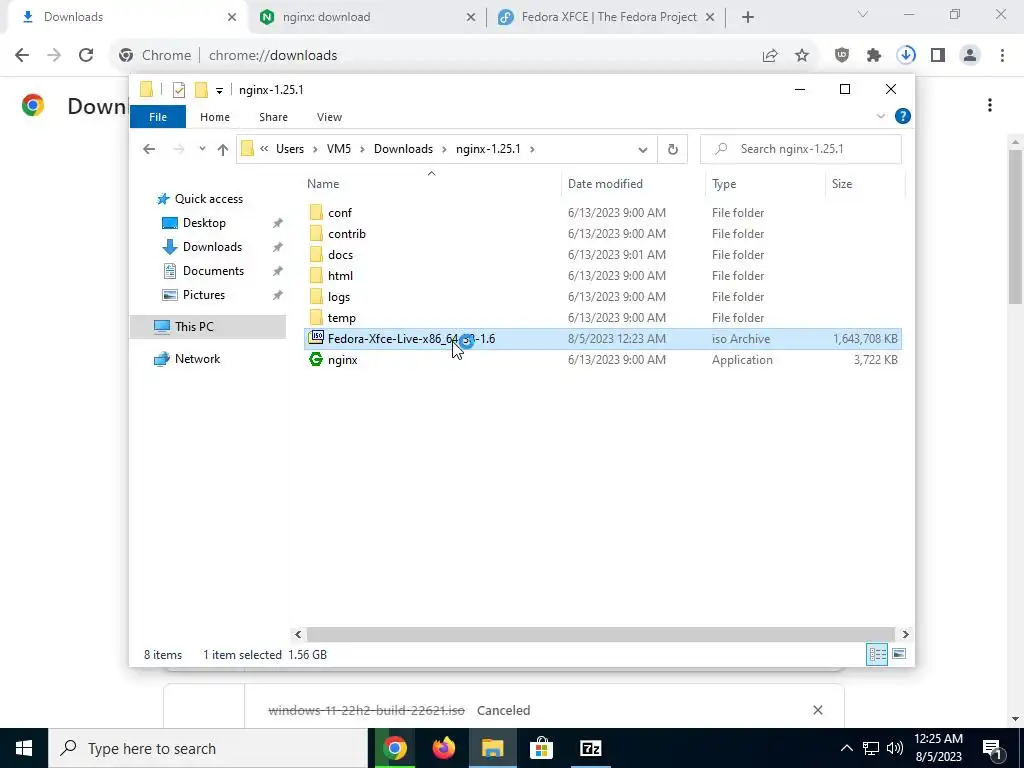The image size is (1024, 768).
Task: Click Downloads breadcrumb in address bar
Action: click(x=404, y=149)
